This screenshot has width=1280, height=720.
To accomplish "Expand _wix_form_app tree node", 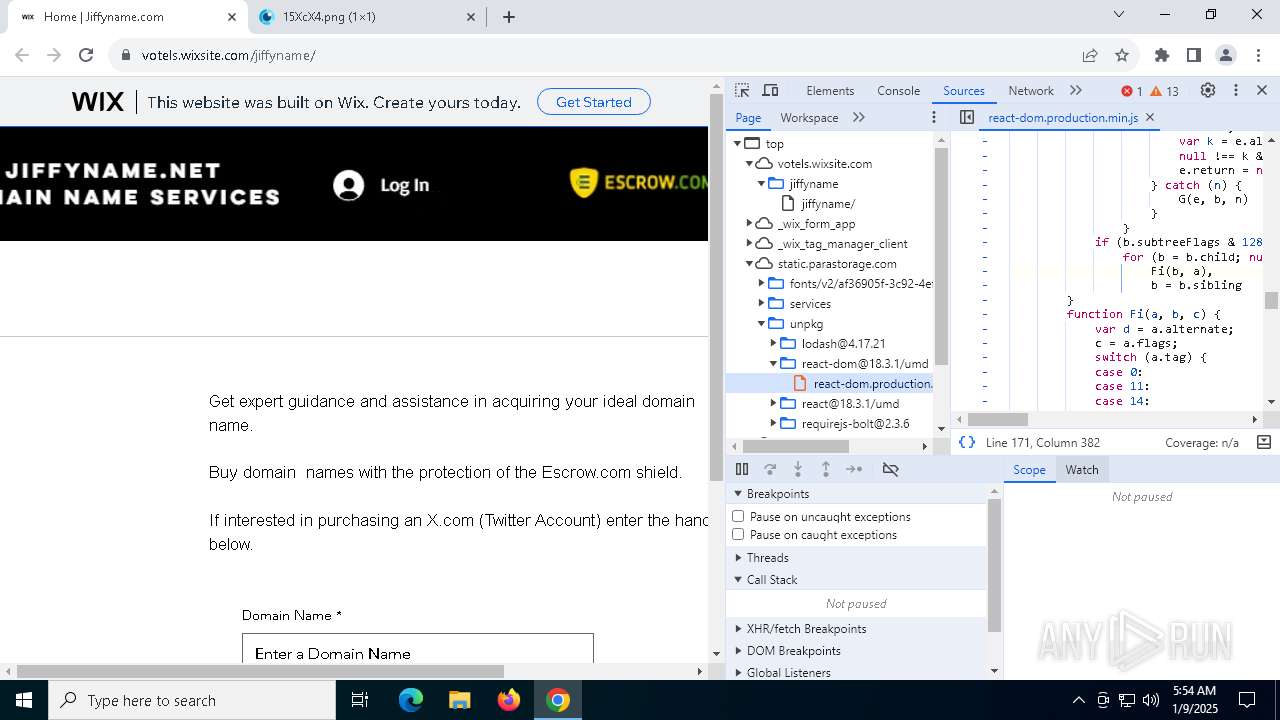I will coord(749,224).
